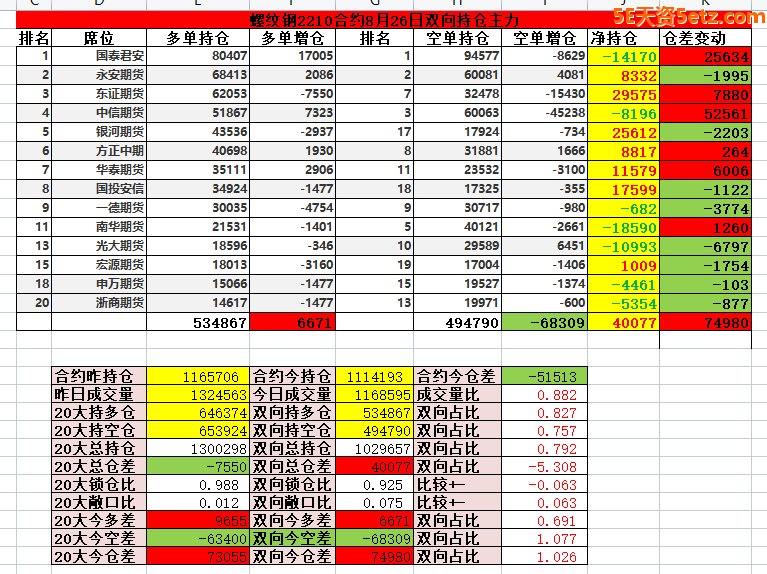The height and width of the screenshot is (574, 767).
Task: Select the yellow cell 653924
Action: (198, 431)
